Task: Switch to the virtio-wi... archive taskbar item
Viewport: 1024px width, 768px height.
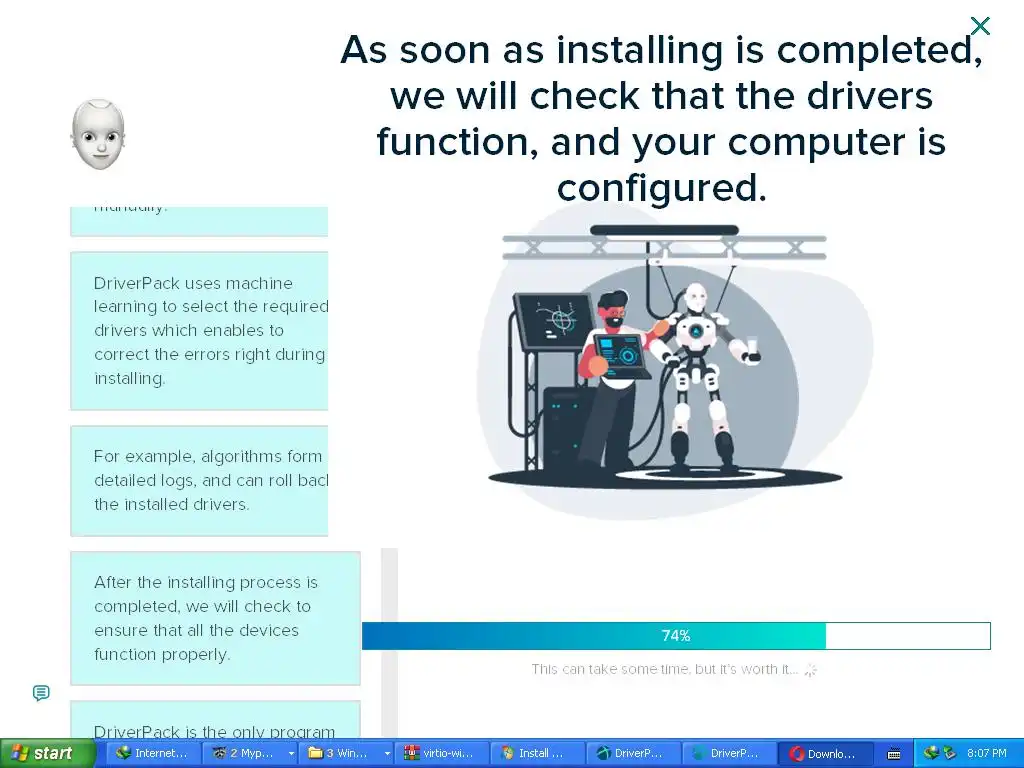Action: [440, 754]
